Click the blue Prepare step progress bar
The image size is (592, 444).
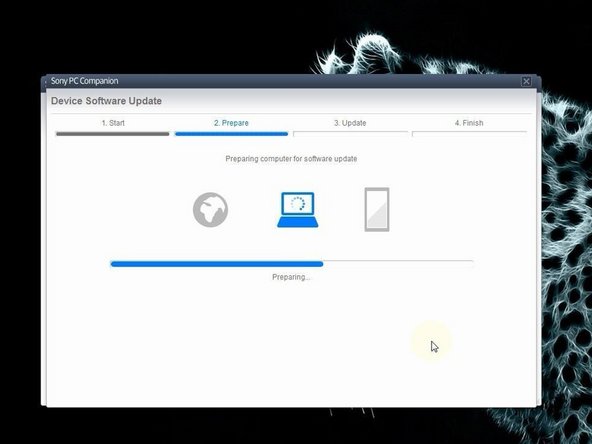click(231, 134)
